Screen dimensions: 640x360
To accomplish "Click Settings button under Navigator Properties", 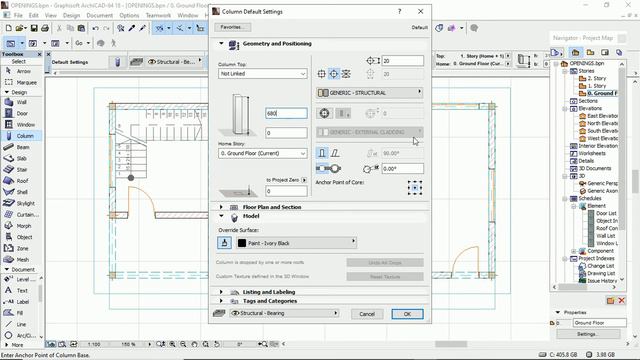I will pyautogui.click(x=588, y=334).
